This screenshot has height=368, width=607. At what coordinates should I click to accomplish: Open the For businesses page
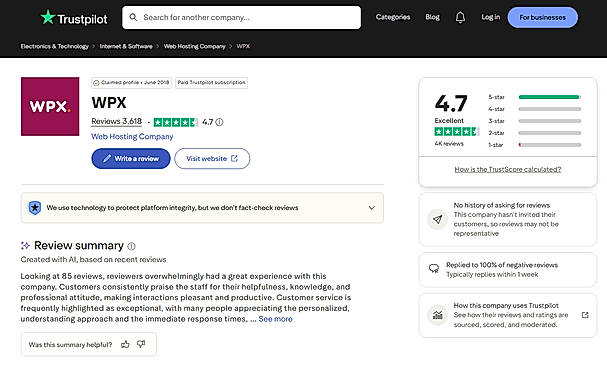542,17
